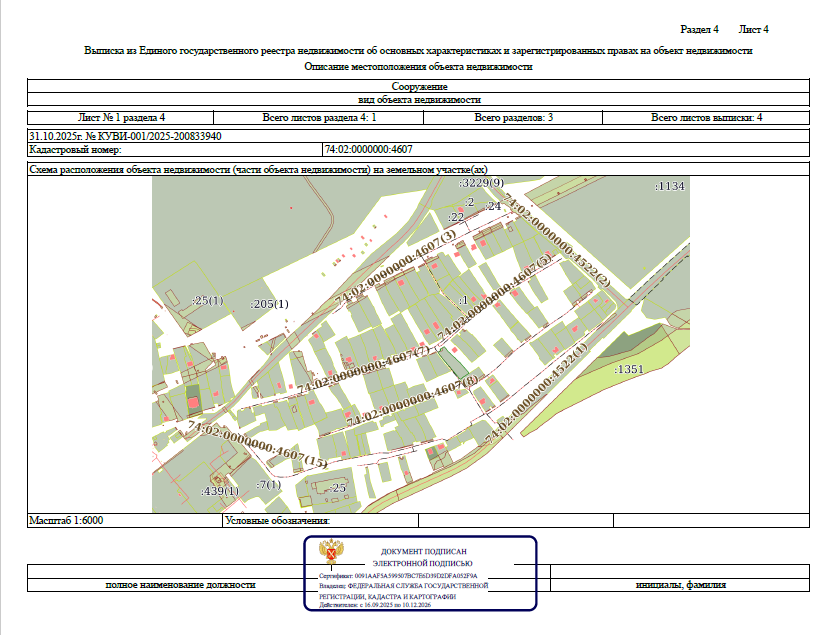This screenshot has height=635, width=820.
Task: Click map label ':439(1)'
Action: [220, 491]
